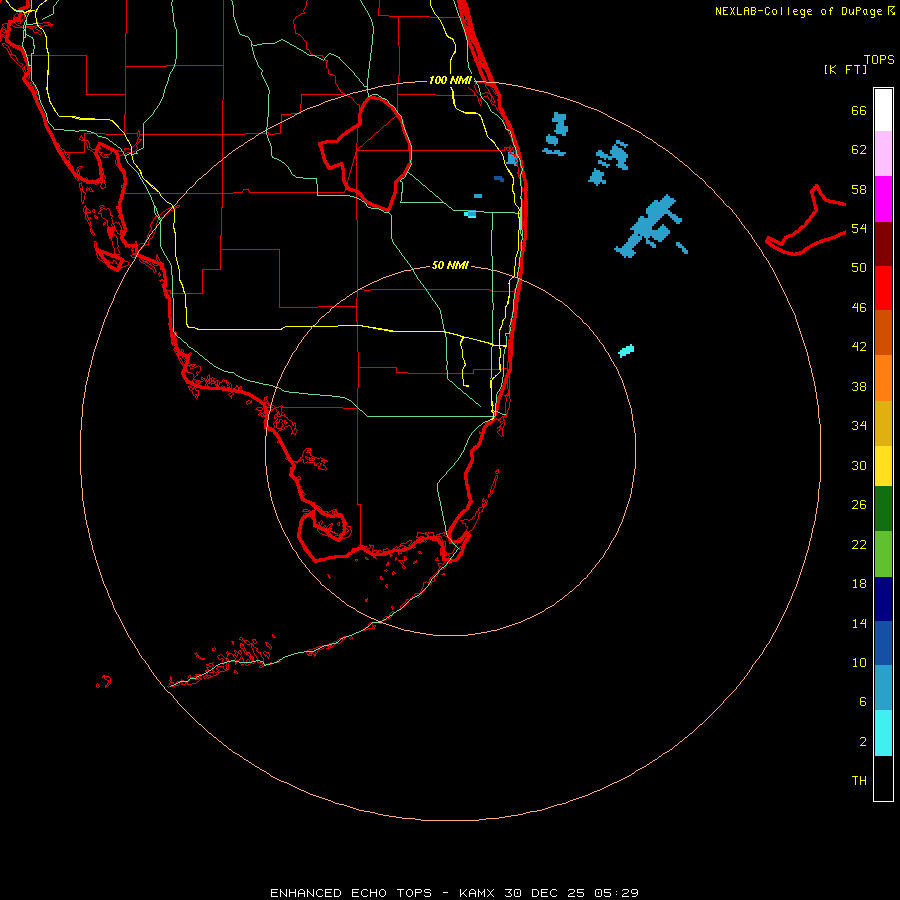Click the legend value 6

pos(863,702)
